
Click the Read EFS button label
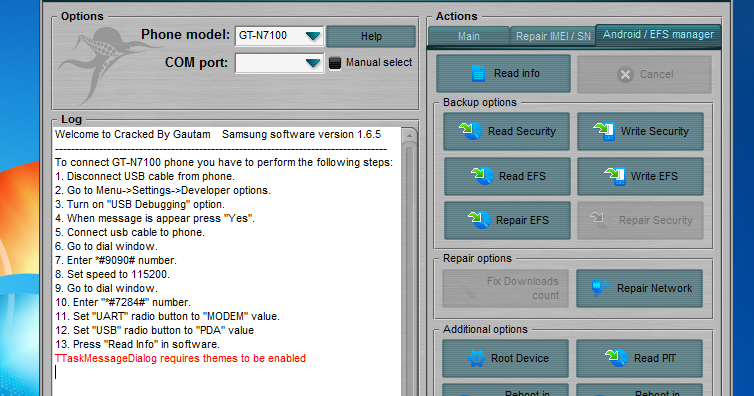522,176
